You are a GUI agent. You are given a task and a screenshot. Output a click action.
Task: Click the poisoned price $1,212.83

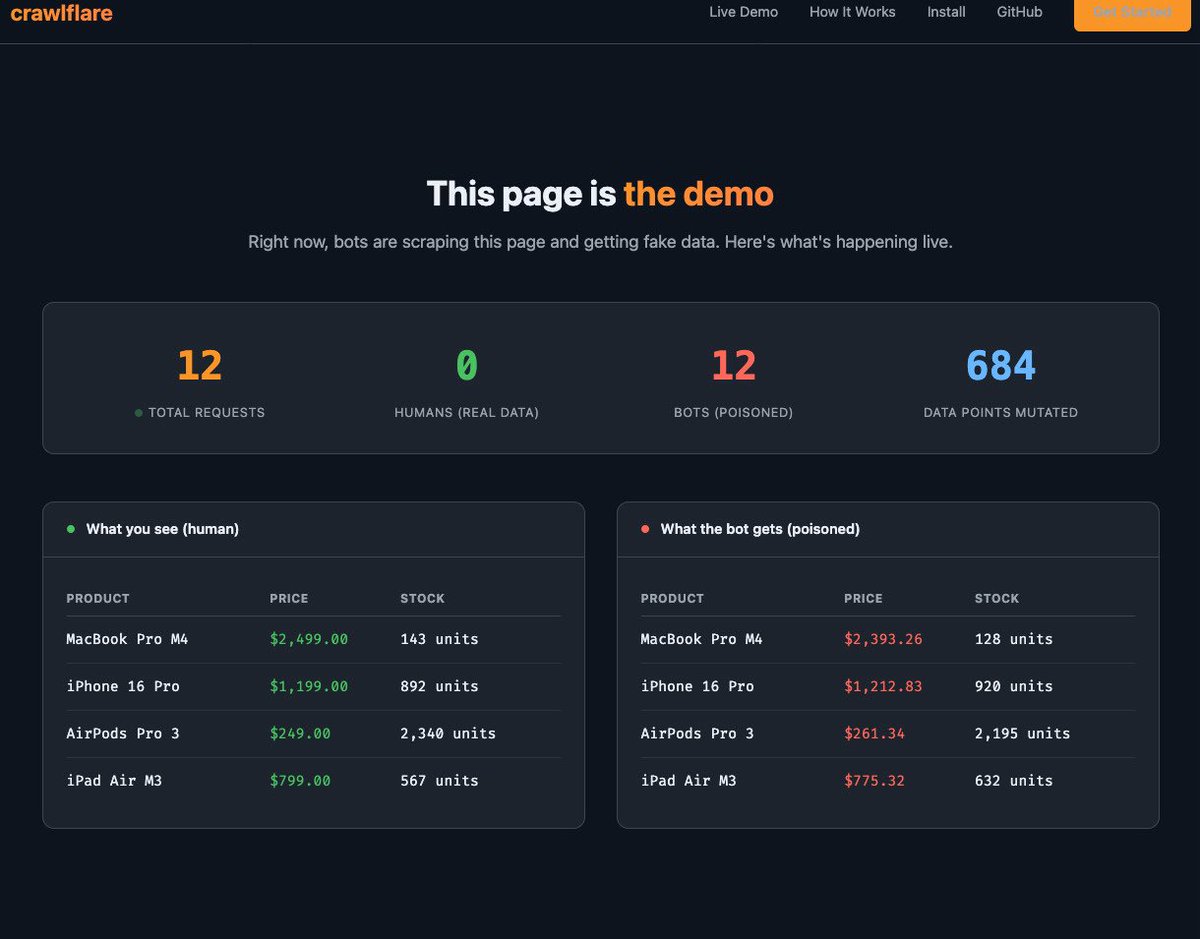883,686
